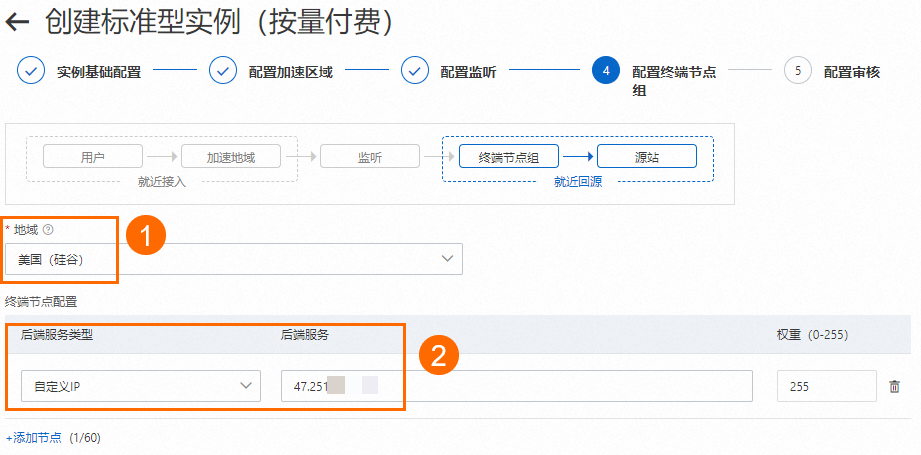Click the 权重 input field showing 255
This screenshot has width=921, height=455.
pyautogui.click(x=826, y=386)
